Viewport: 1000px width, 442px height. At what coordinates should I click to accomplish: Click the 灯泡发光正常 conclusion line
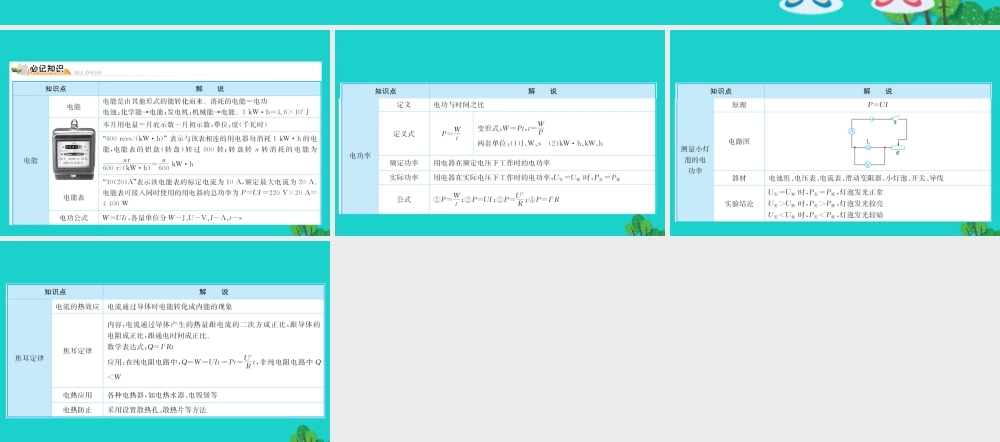point(826,191)
